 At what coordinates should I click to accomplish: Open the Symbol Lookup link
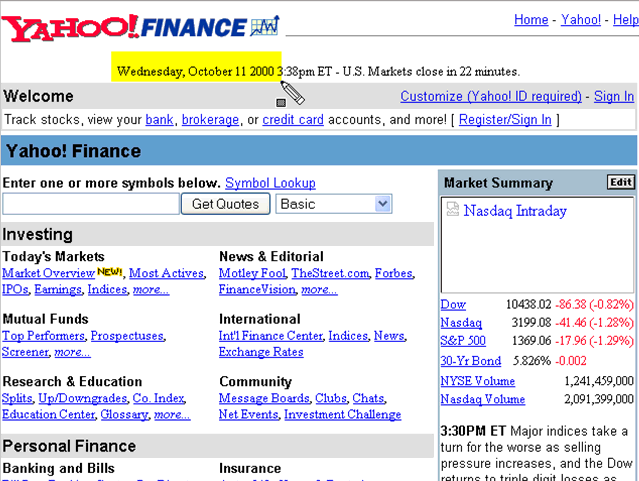pos(270,183)
